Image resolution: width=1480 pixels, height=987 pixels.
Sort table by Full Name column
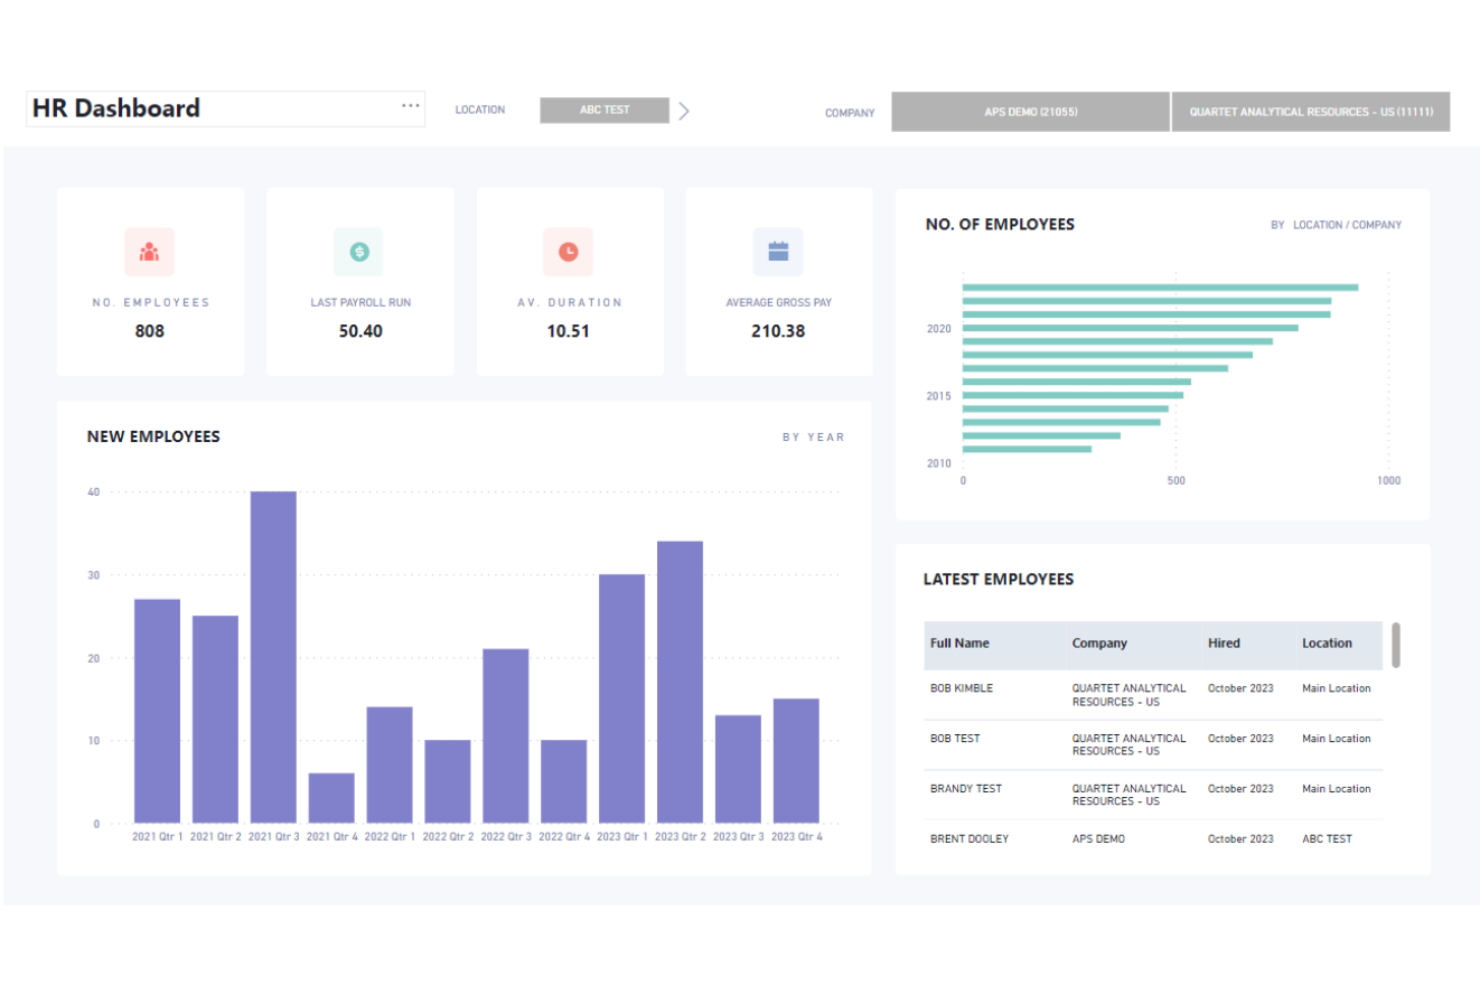point(960,644)
